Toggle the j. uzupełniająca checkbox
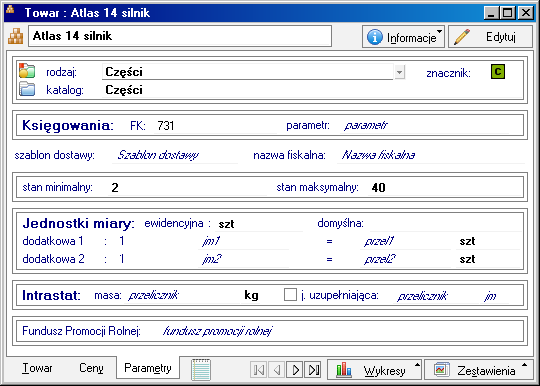 (x=290, y=295)
